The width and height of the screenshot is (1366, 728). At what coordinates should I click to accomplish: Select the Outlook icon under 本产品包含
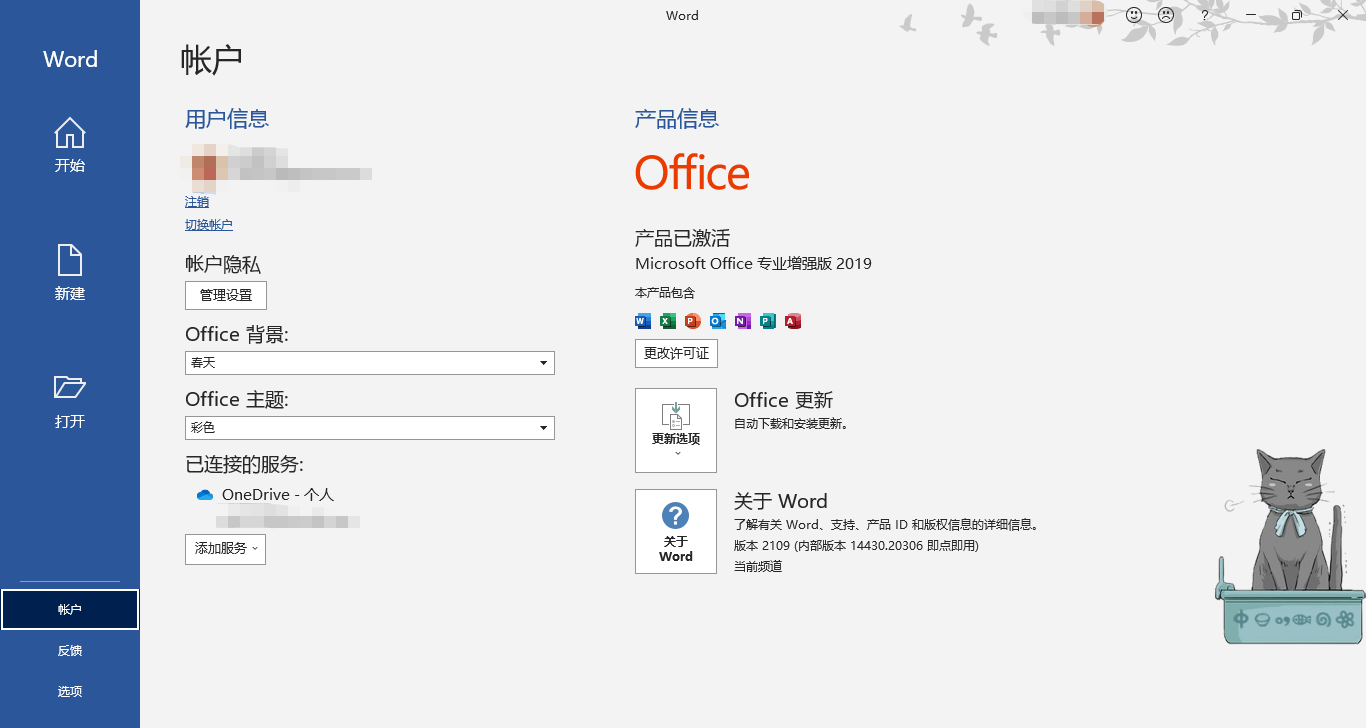pyautogui.click(x=717, y=321)
